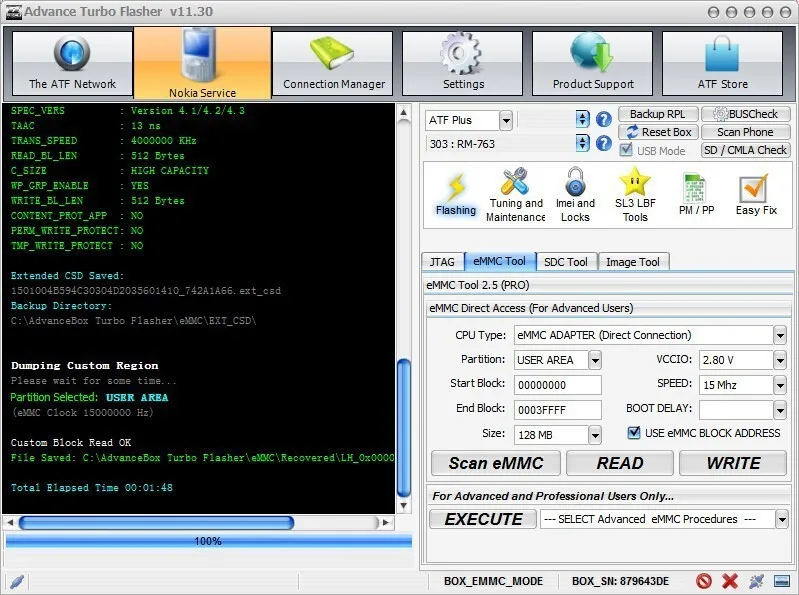Screen dimensions: 799x595
Task: Open SL3 LBF Tools star icon
Action: pos(635,195)
